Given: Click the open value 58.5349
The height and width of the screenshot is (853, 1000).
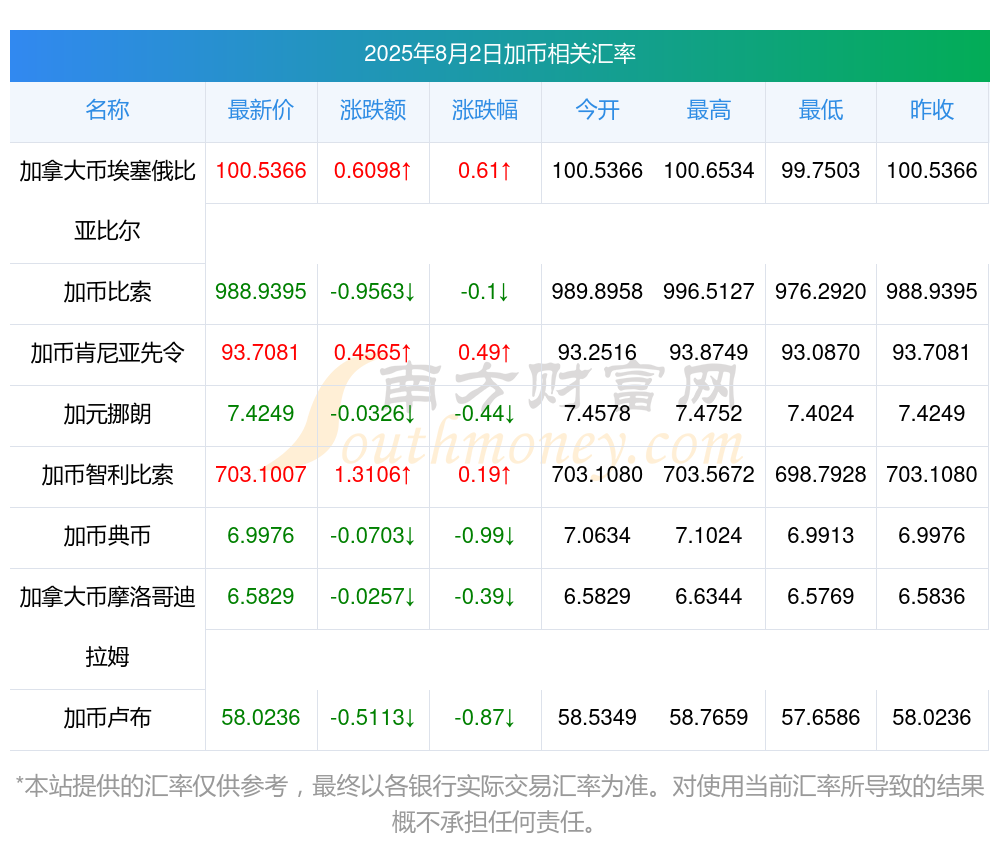Looking at the screenshot, I should tap(597, 718).
